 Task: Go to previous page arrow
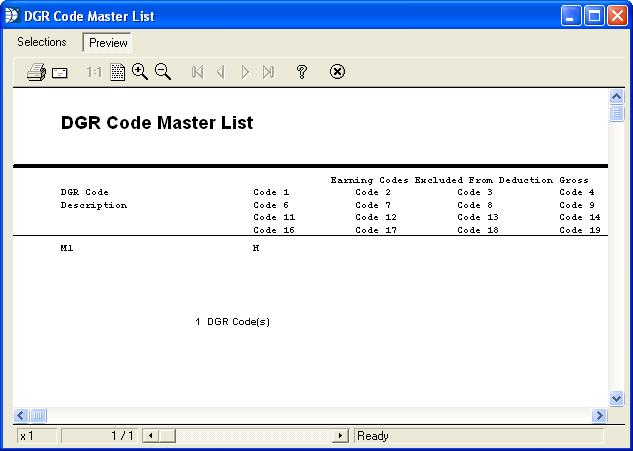tap(221, 72)
